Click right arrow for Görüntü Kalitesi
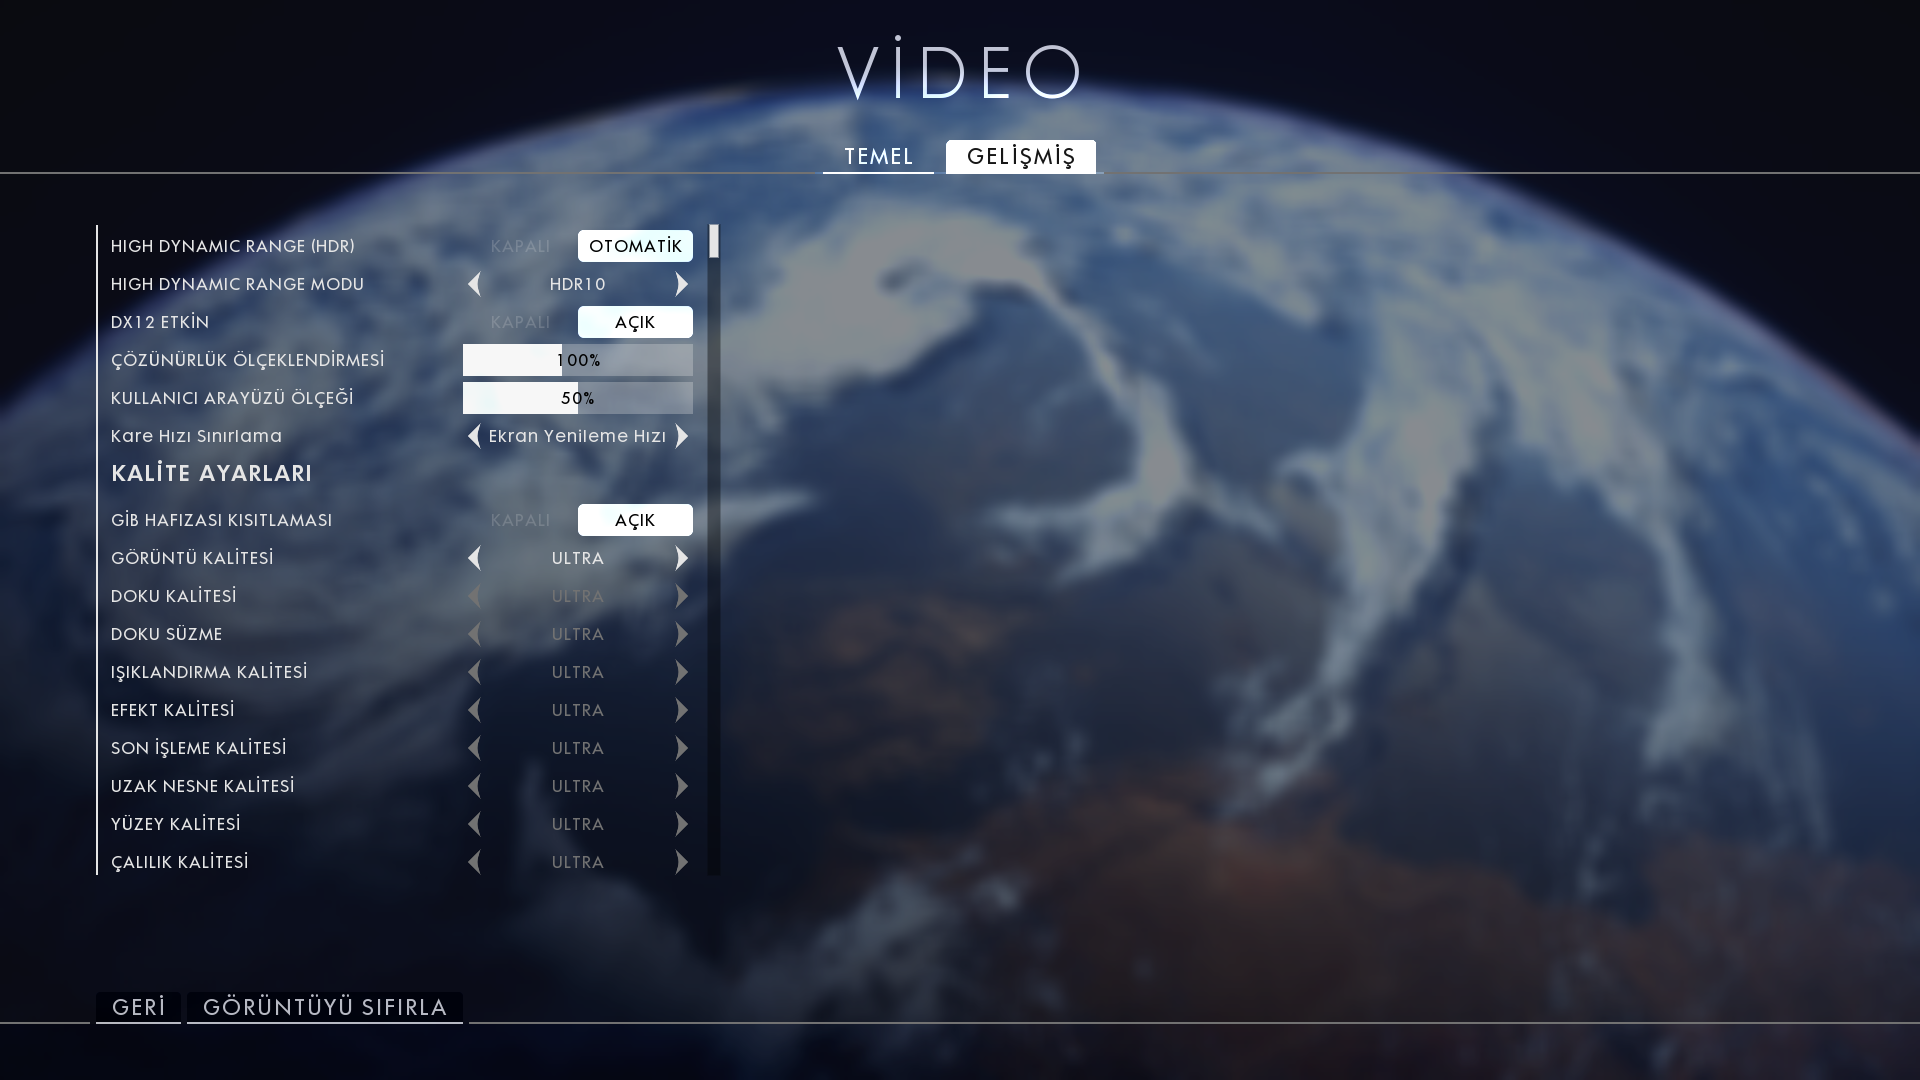Viewport: 1920px width, 1080px height. (682, 558)
